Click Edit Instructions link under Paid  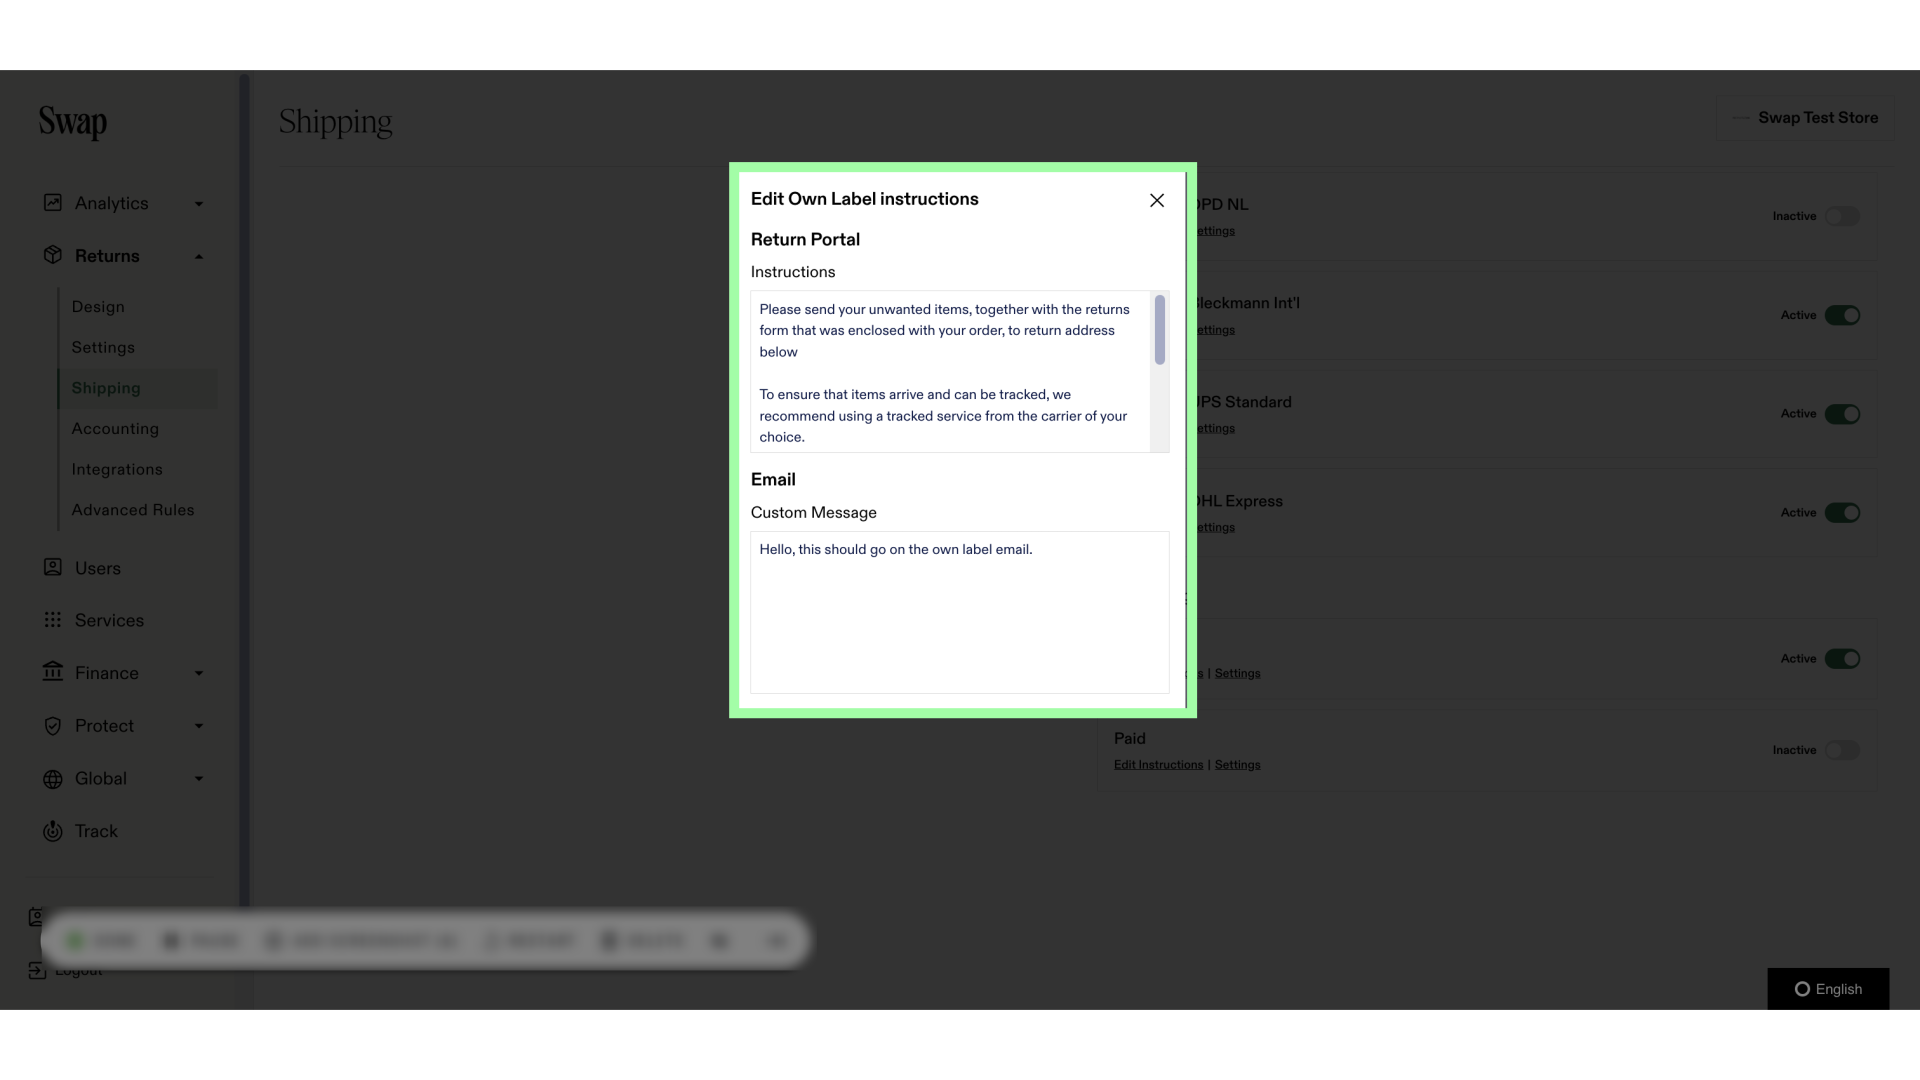tap(1158, 765)
